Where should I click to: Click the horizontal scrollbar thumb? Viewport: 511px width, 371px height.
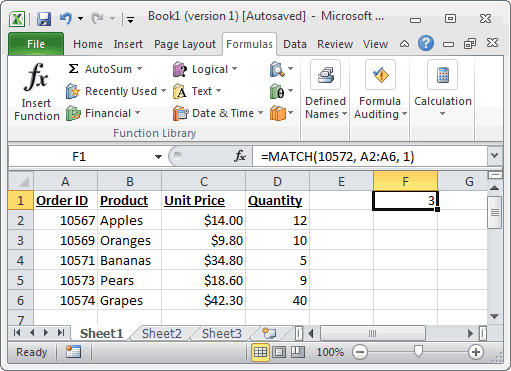coord(372,333)
